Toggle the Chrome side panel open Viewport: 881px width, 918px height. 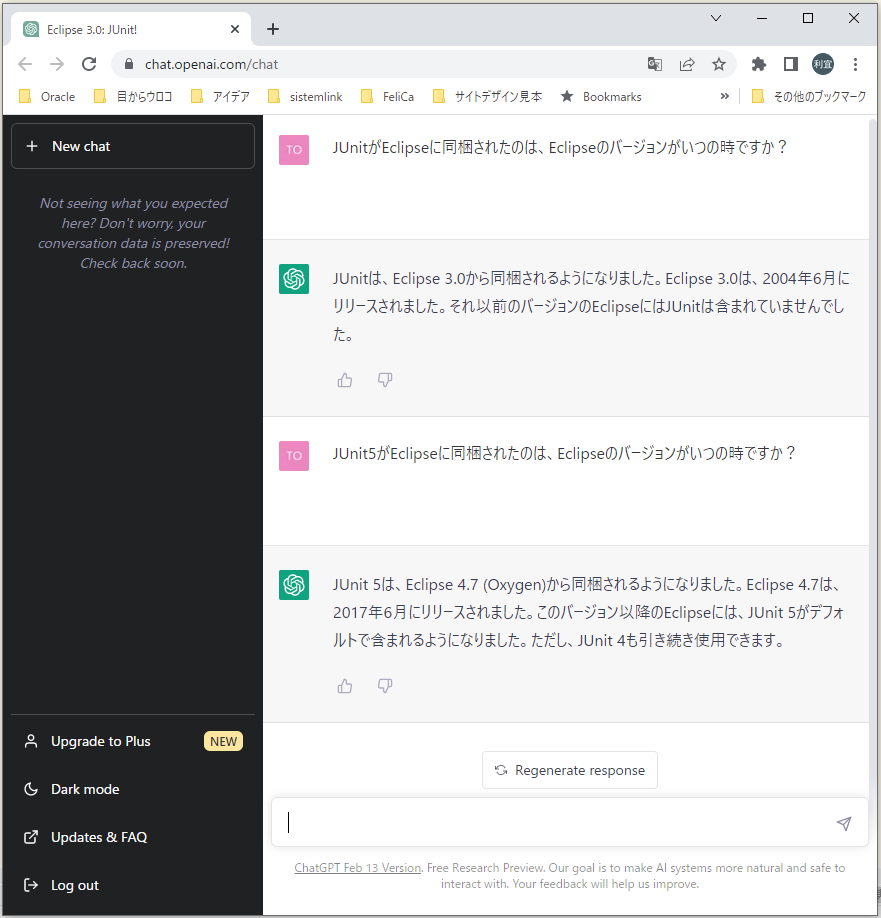790,63
